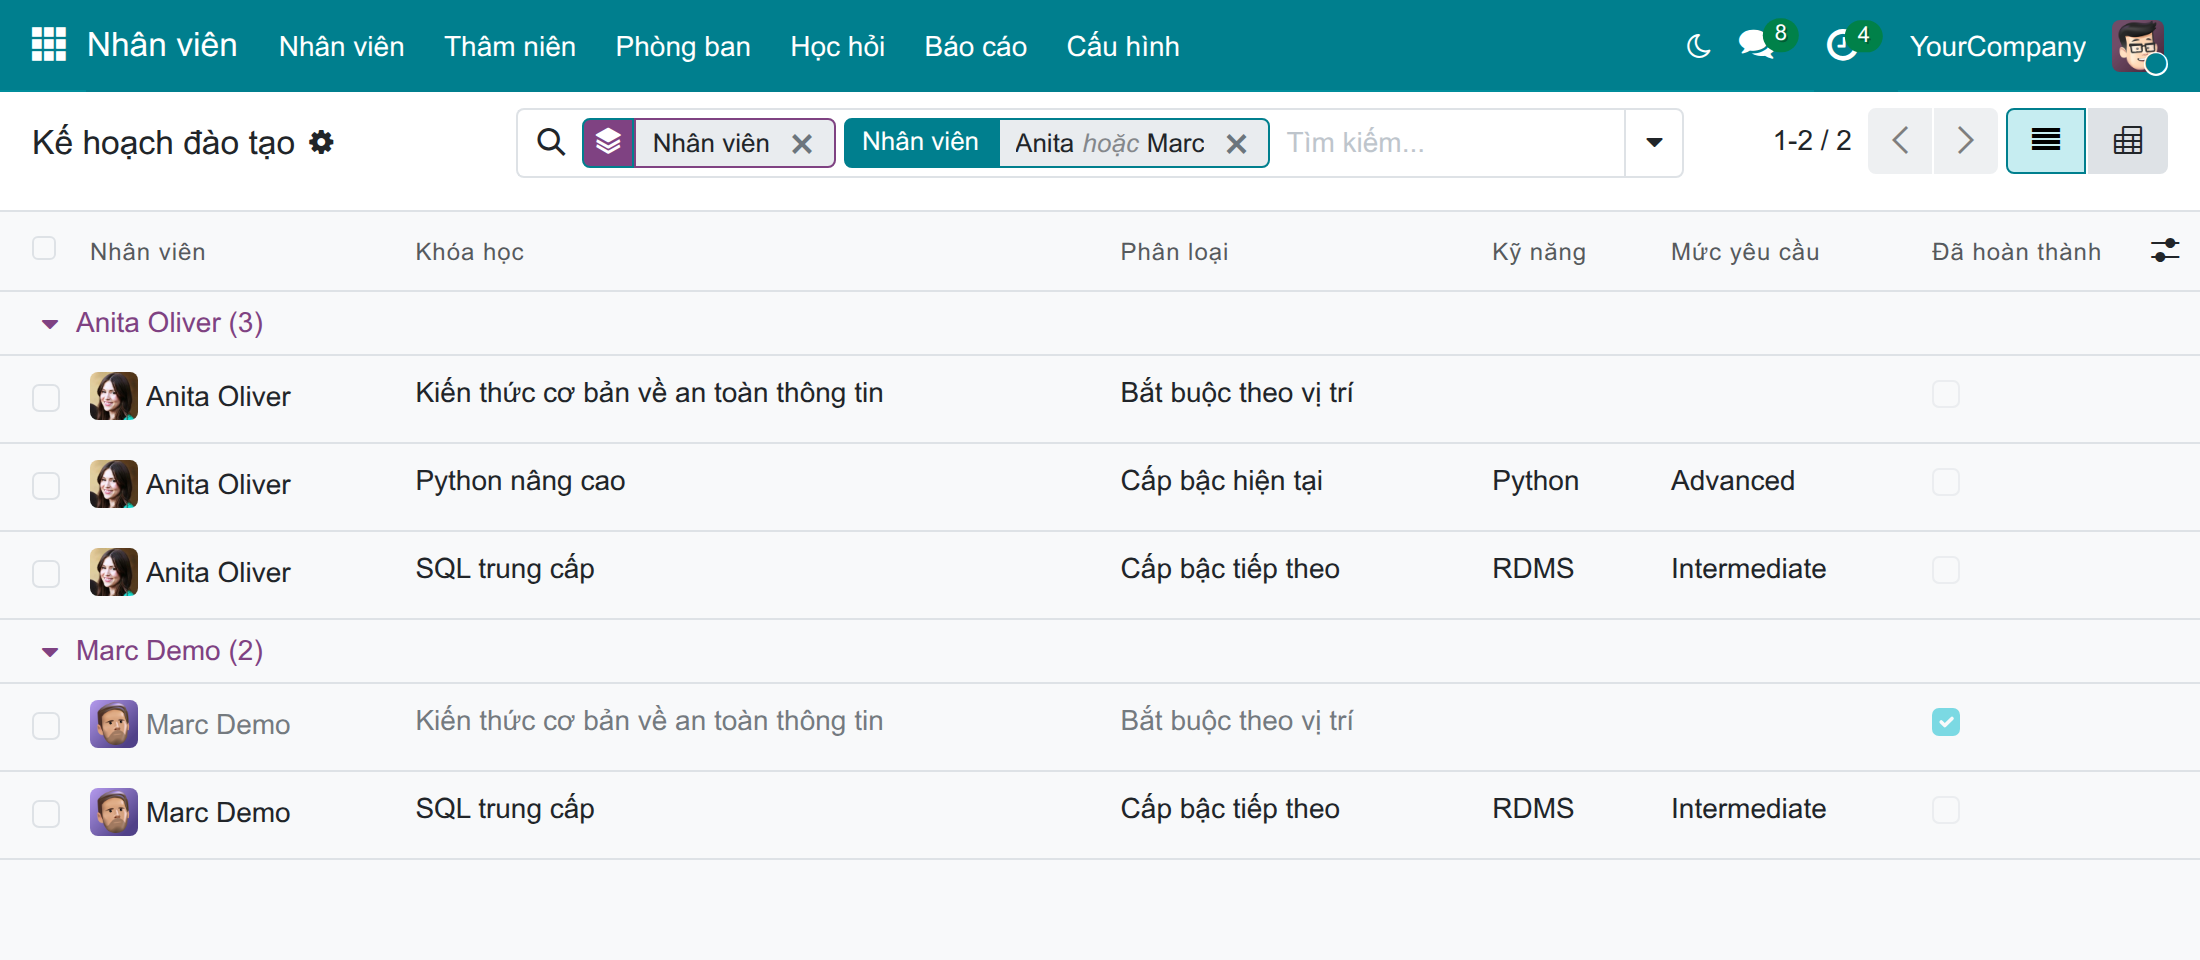Open the Phòng ban menu
Screen dimensions: 2200x960
point(683,46)
